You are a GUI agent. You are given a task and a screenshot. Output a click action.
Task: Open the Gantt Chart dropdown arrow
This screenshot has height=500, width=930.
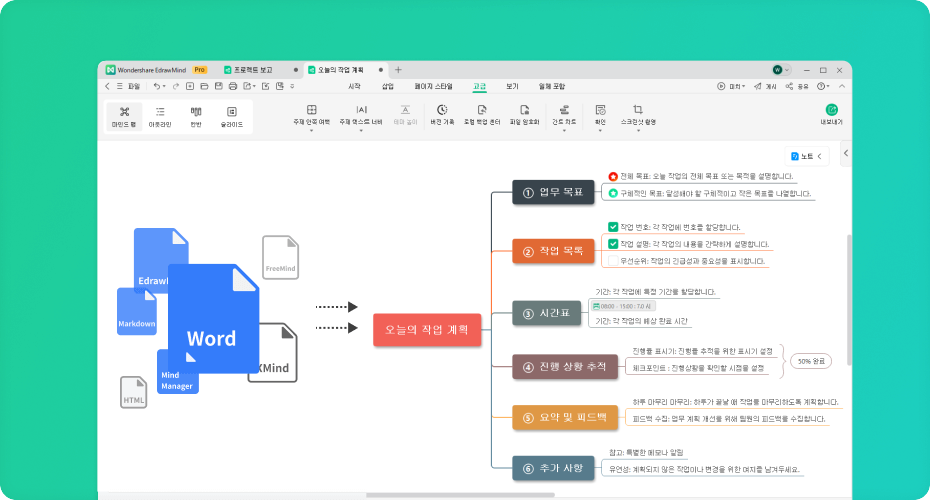coord(564,130)
